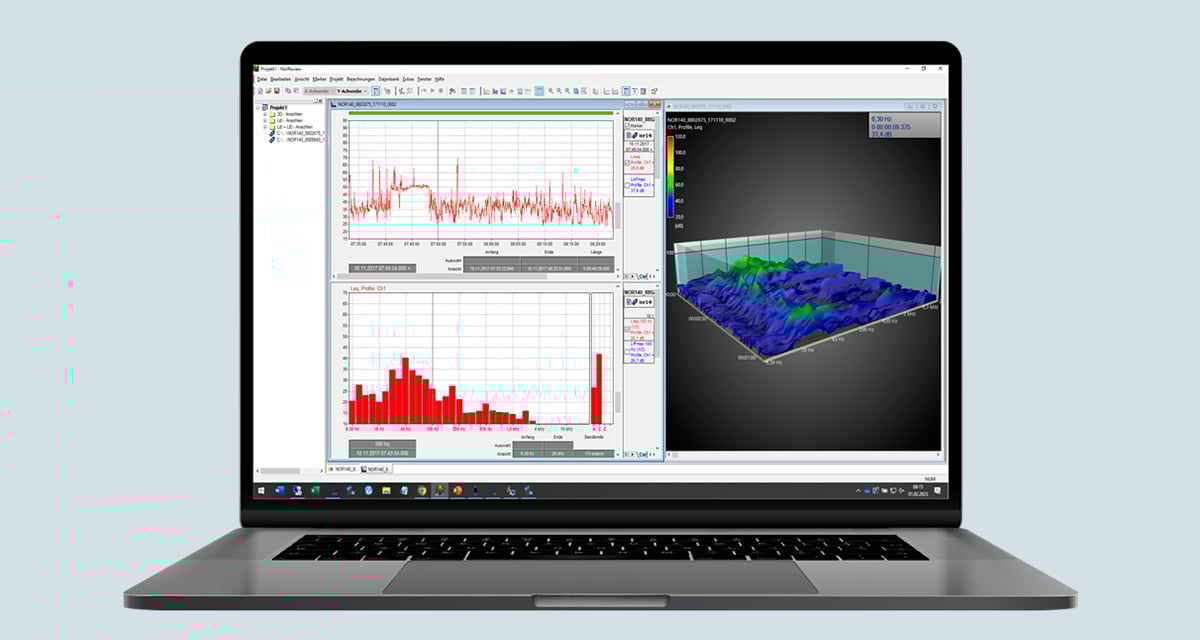The image size is (1200, 640).
Task: Click the 1/3-octave Bandbreite field
Action: click(599, 454)
